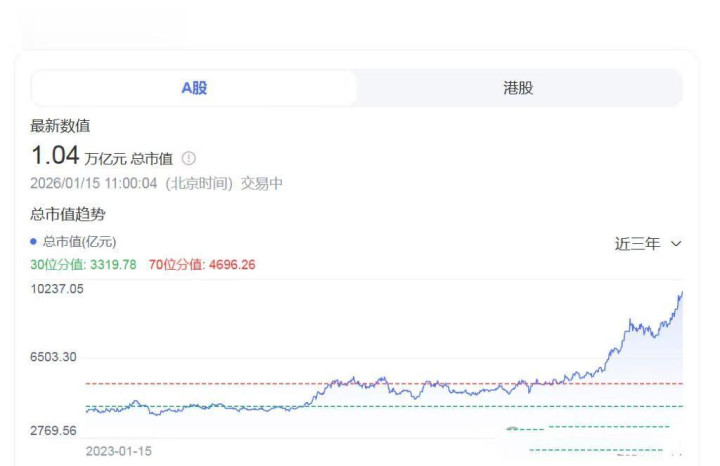Toggle the 总市值(亿元) legend series label
This screenshot has width=720, height=466.
[x=79, y=241]
